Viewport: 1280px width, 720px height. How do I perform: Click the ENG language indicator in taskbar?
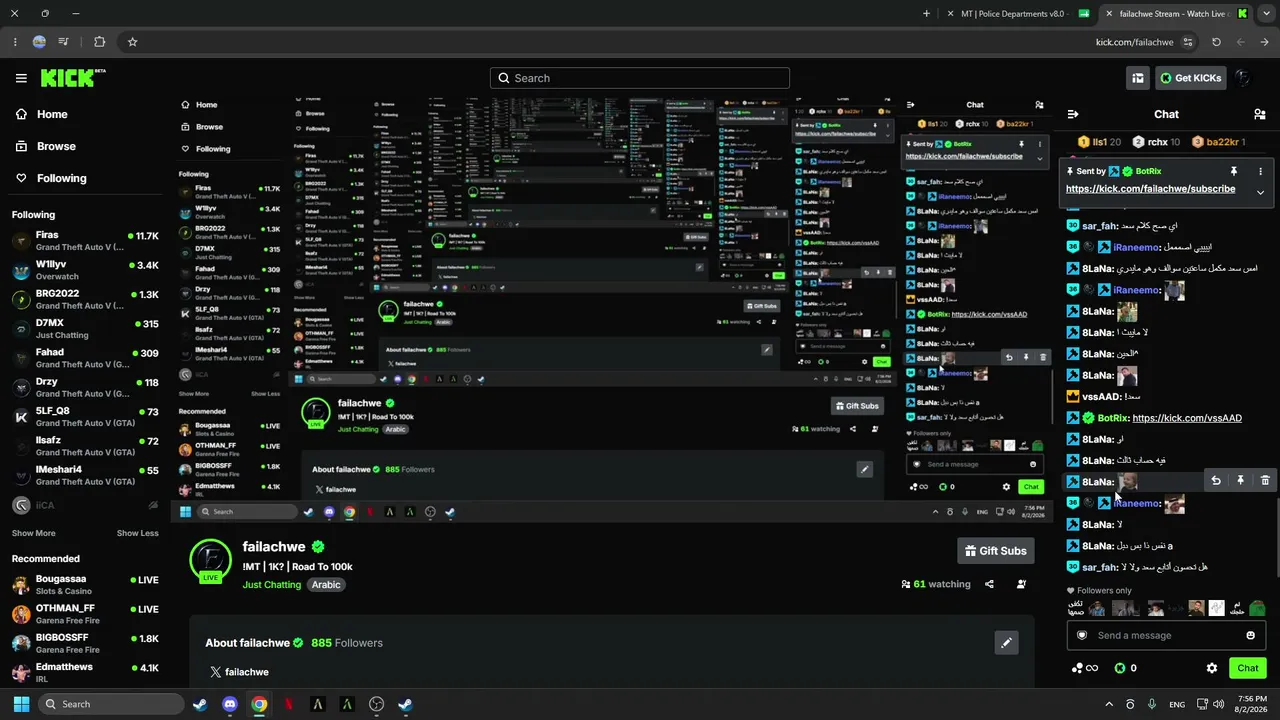1177,704
